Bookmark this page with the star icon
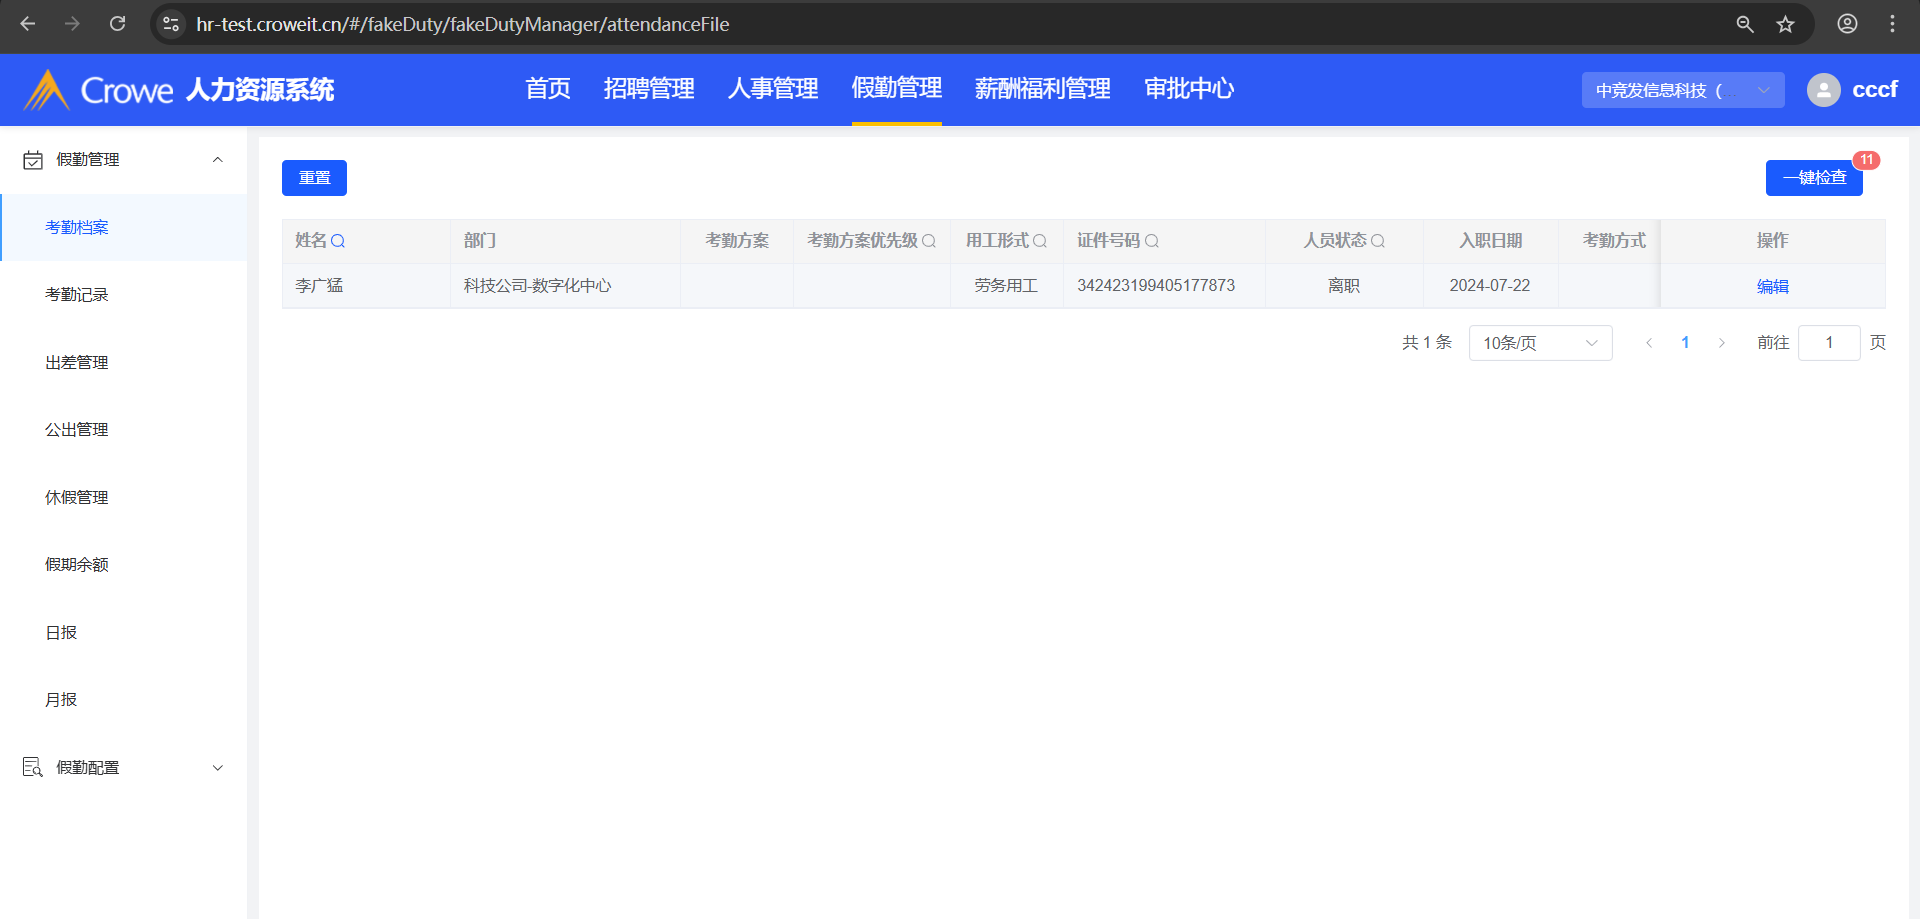This screenshot has width=1920, height=919. pyautogui.click(x=1785, y=24)
